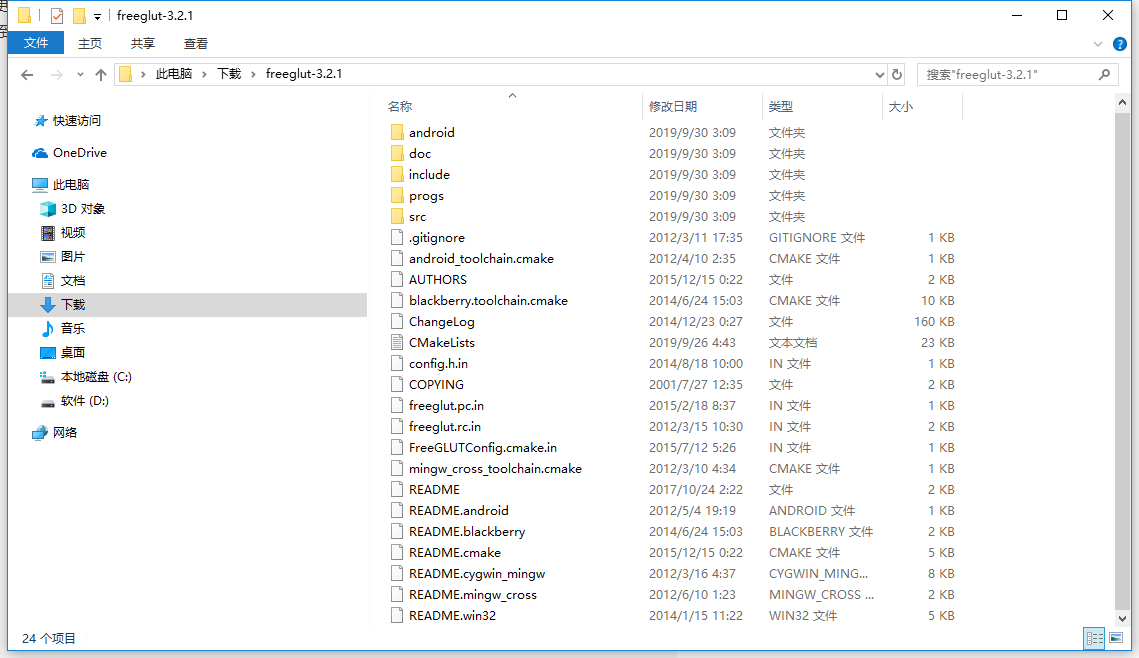Open the 音乐 folder in sidebar
Image resolution: width=1139 pixels, height=658 pixels.
coord(73,328)
